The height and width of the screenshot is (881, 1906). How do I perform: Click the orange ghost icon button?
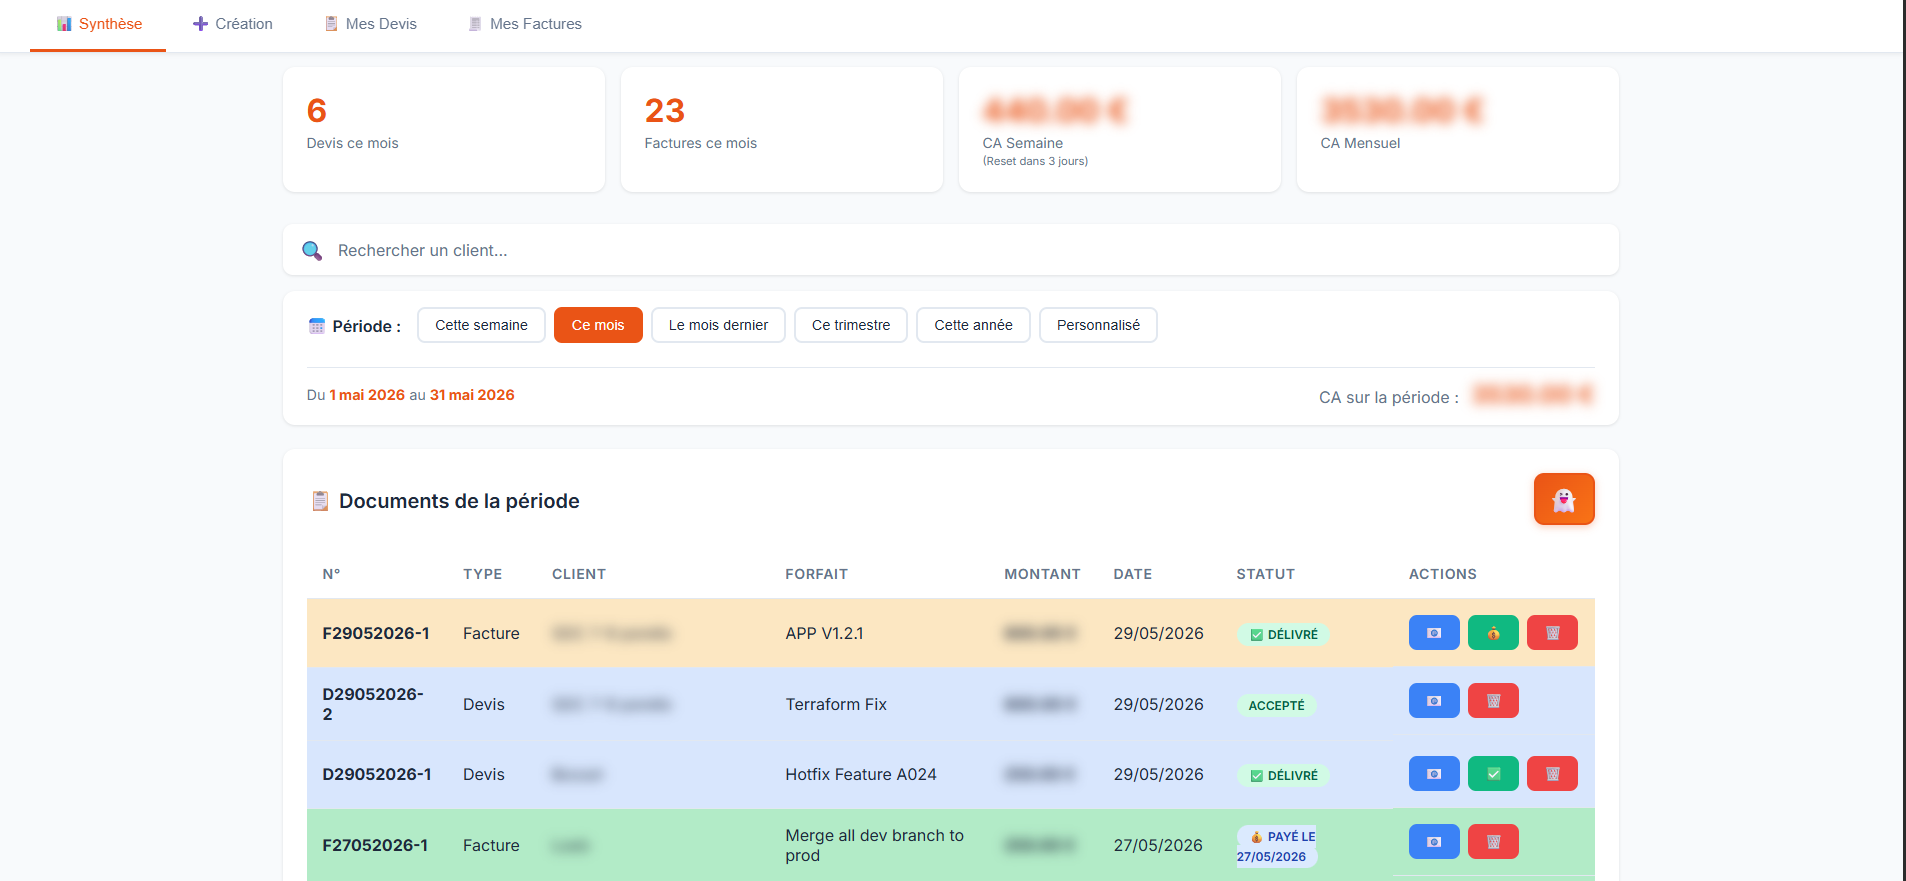click(1564, 499)
